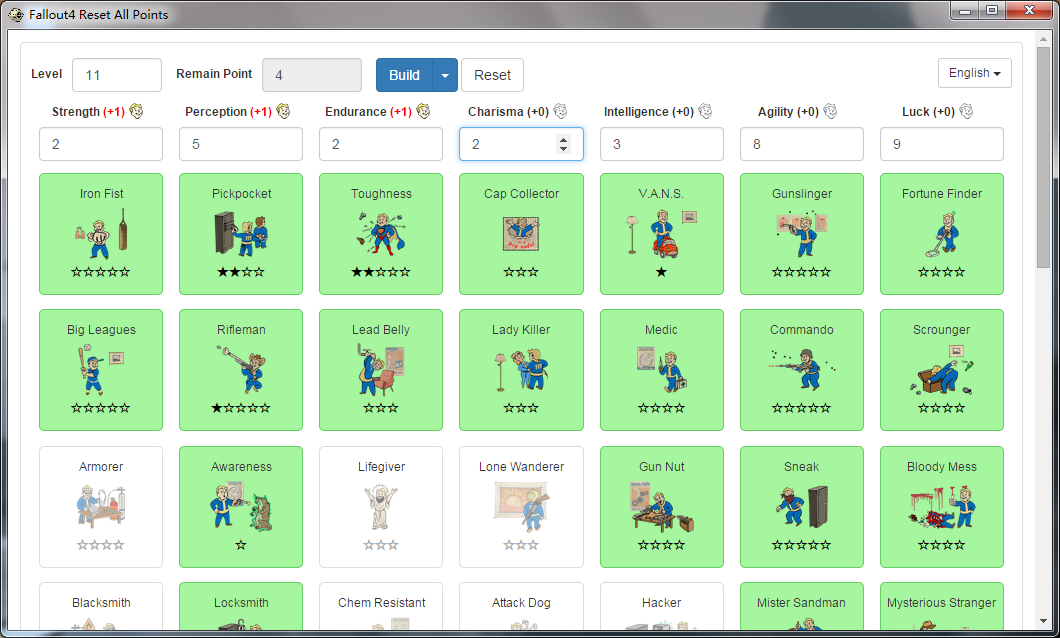Select the Toughness perk card

click(381, 234)
